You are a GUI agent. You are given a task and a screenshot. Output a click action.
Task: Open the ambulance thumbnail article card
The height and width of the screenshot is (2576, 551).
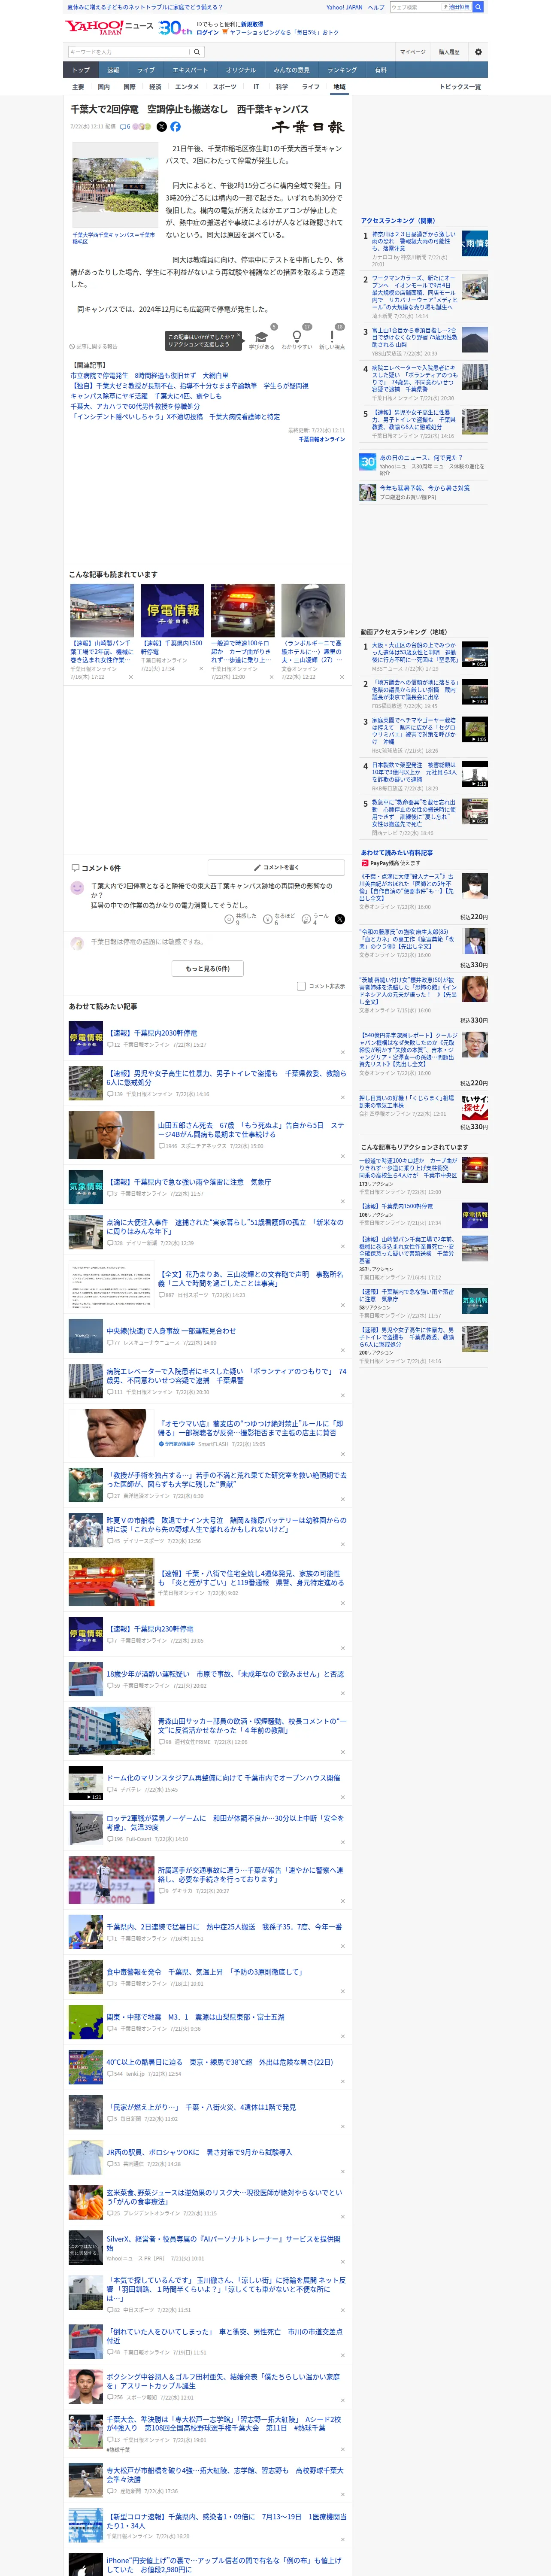pos(242,633)
